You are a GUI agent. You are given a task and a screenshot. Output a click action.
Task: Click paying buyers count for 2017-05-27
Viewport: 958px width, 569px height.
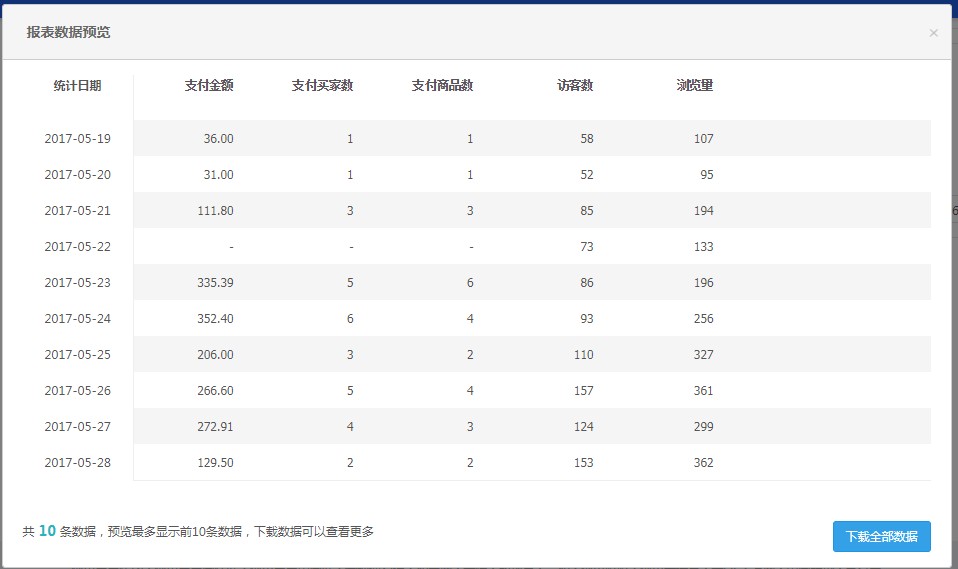pos(350,427)
